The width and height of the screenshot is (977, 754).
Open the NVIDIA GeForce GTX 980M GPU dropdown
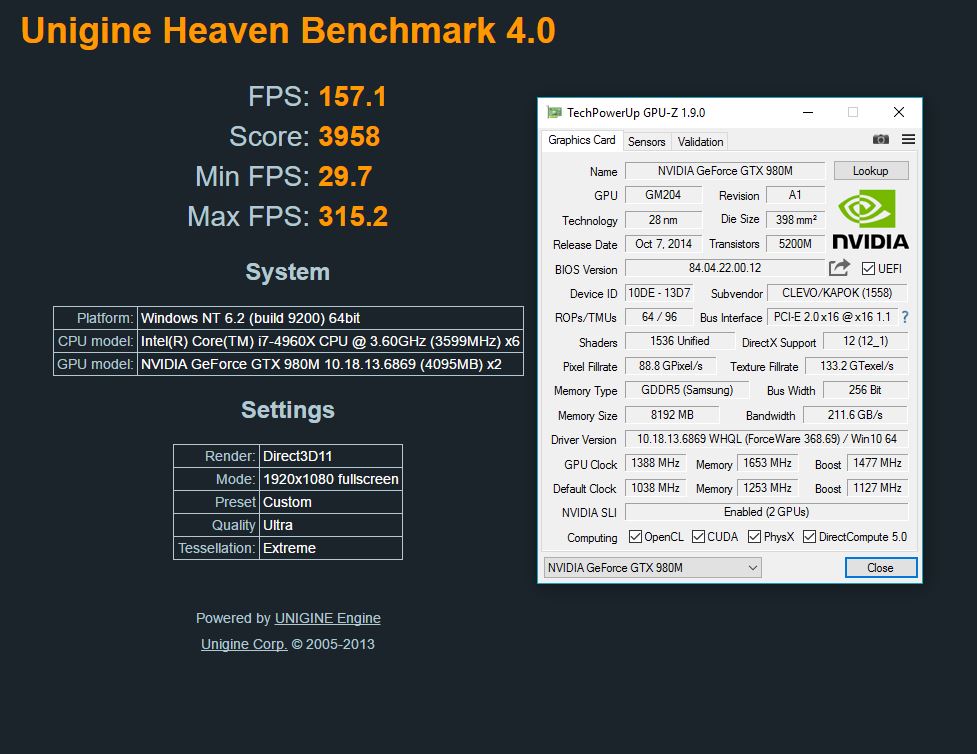click(x=652, y=568)
